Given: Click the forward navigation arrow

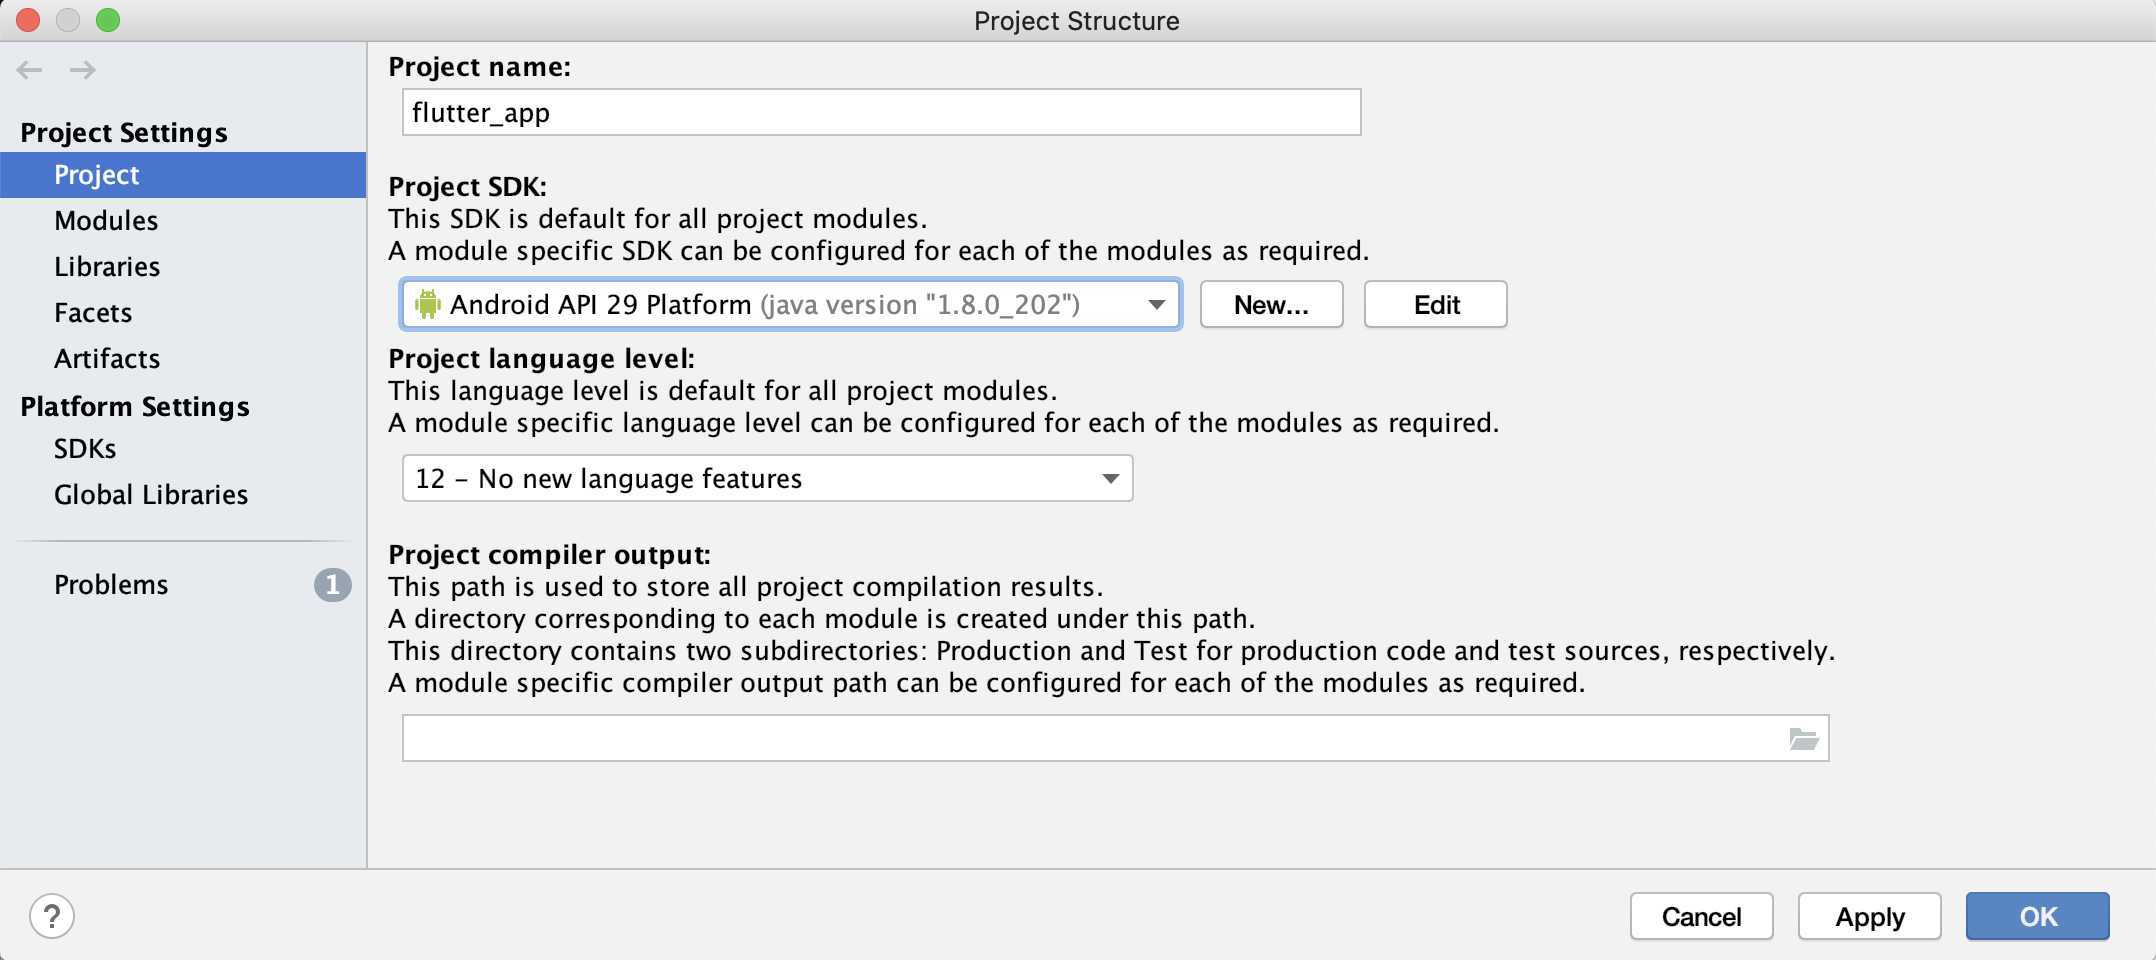Looking at the screenshot, I should (83, 69).
